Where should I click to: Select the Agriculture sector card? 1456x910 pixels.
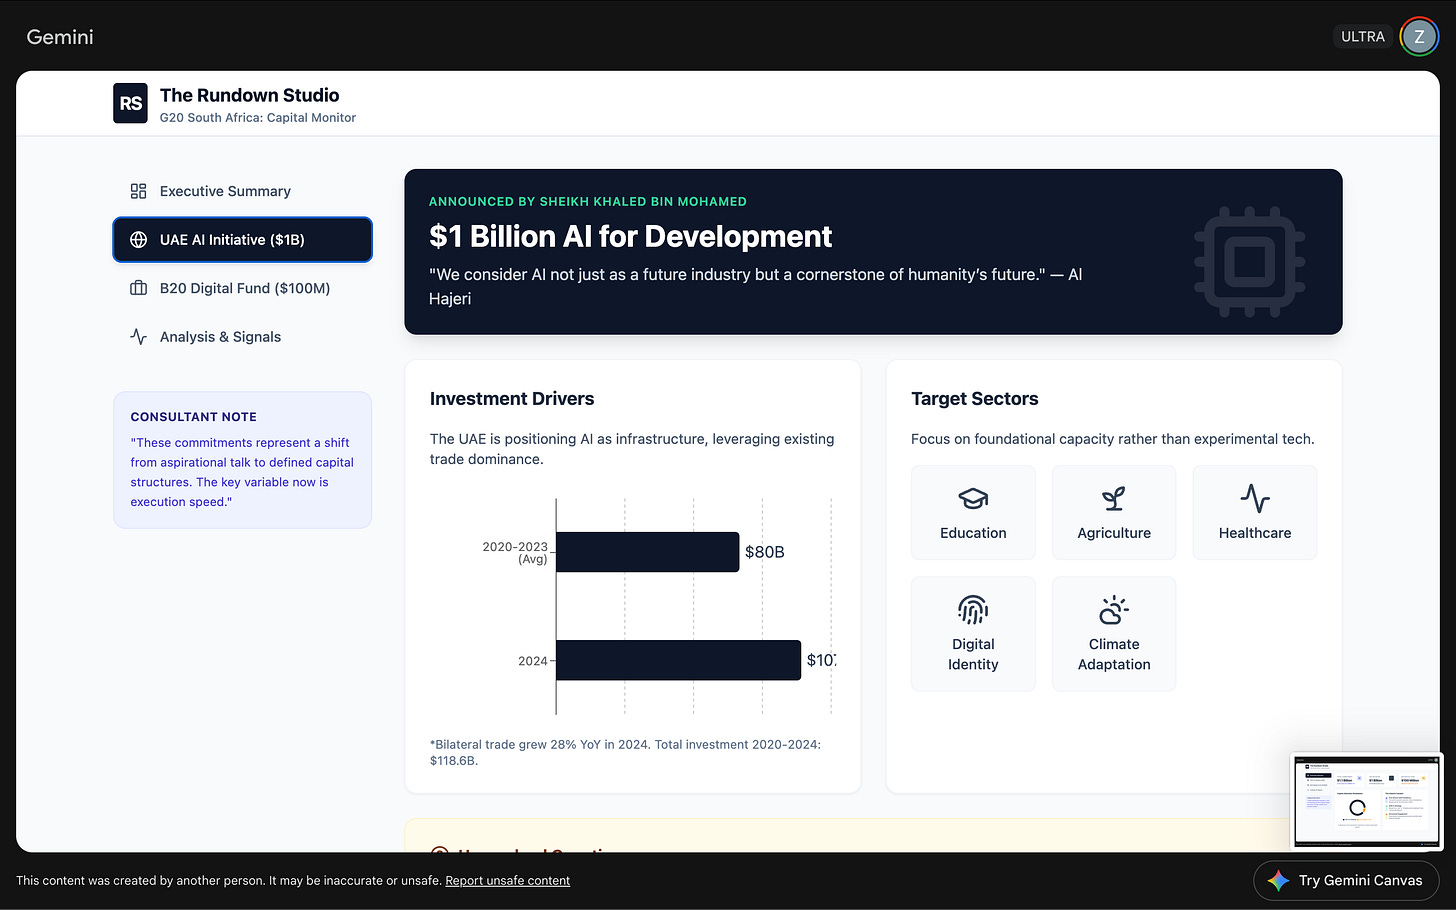tap(1114, 512)
